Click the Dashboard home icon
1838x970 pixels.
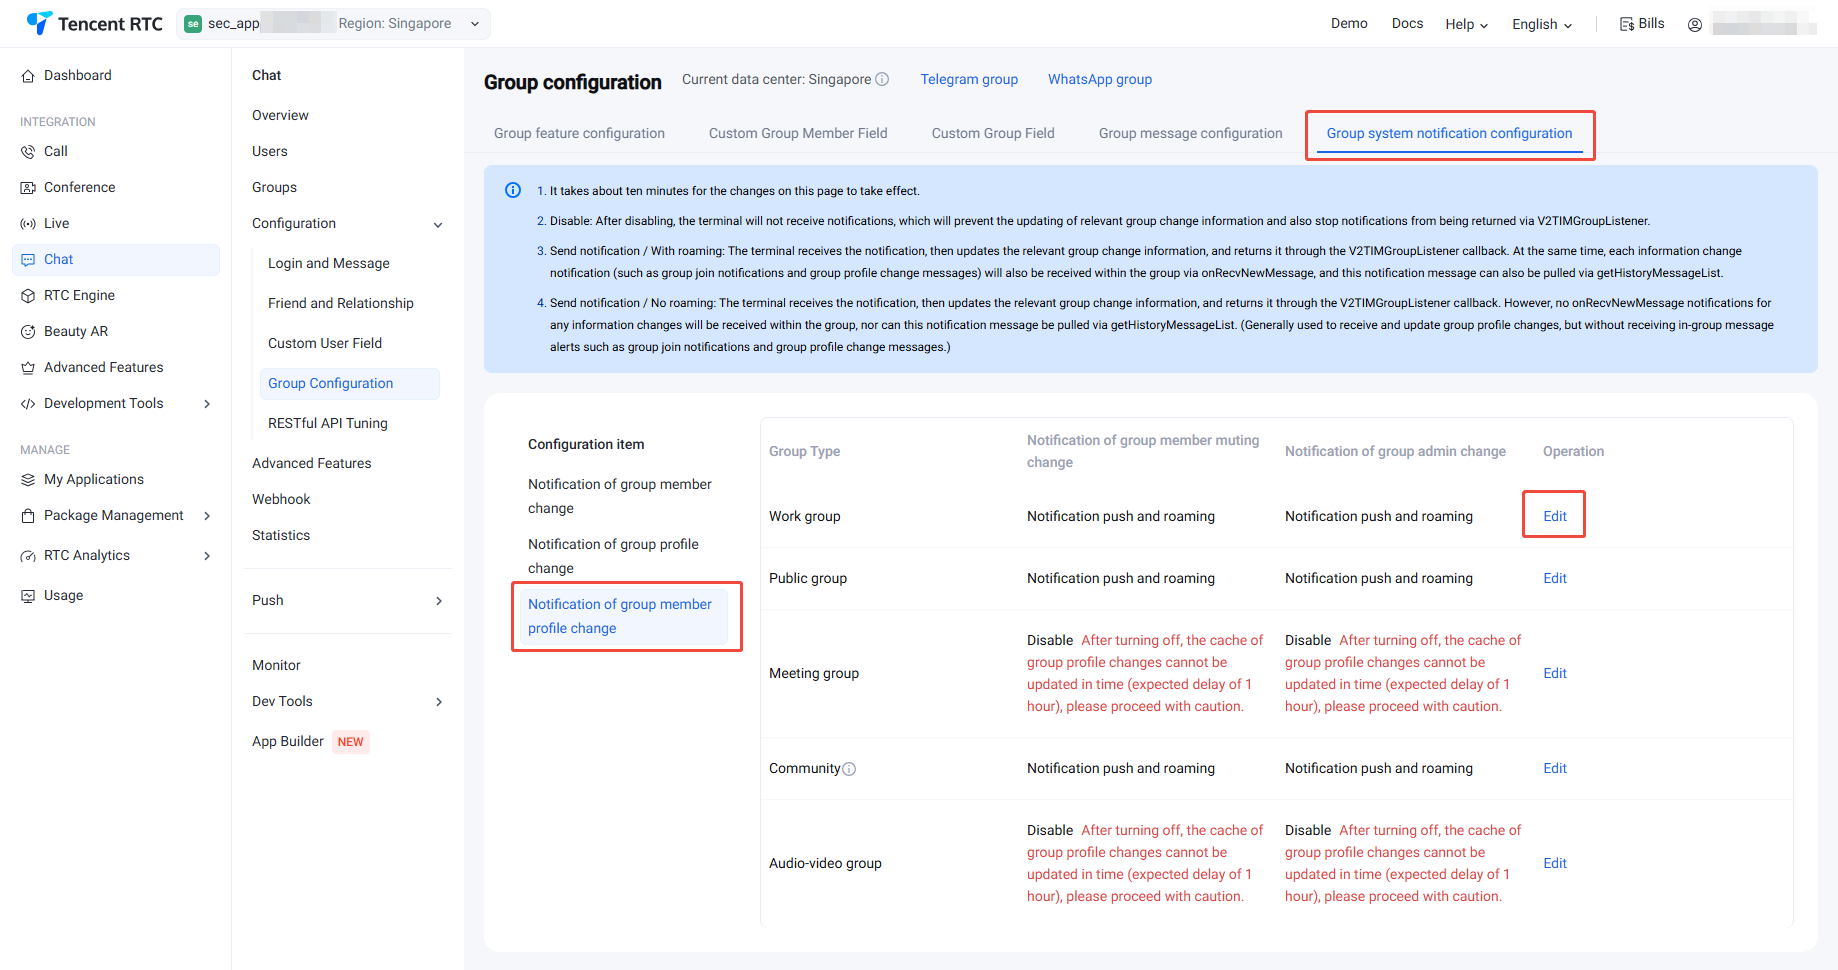(x=28, y=76)
